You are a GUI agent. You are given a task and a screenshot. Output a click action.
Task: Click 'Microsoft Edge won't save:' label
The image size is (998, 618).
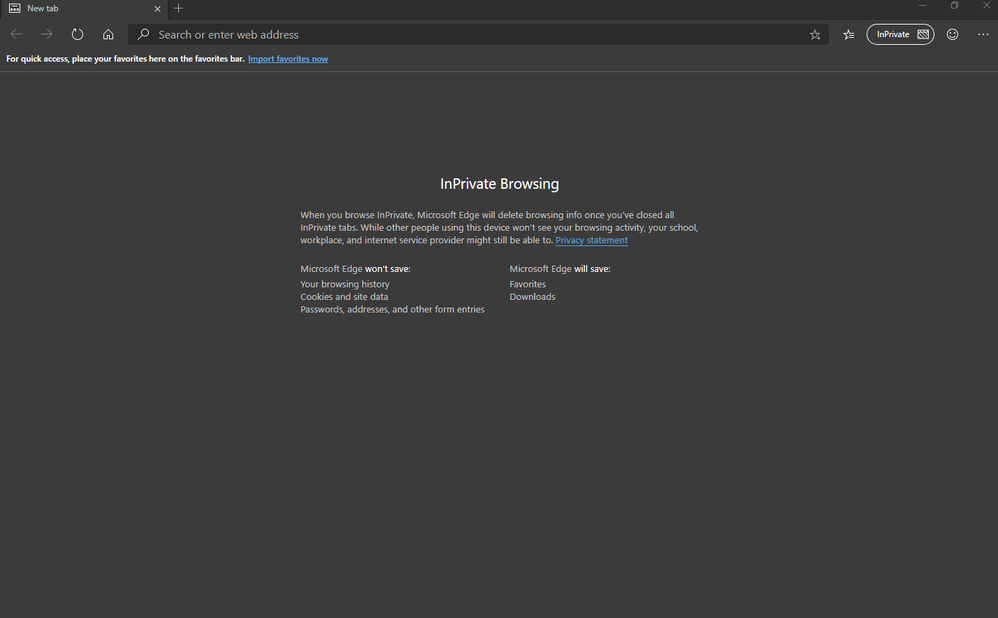[x=355, y=269]
